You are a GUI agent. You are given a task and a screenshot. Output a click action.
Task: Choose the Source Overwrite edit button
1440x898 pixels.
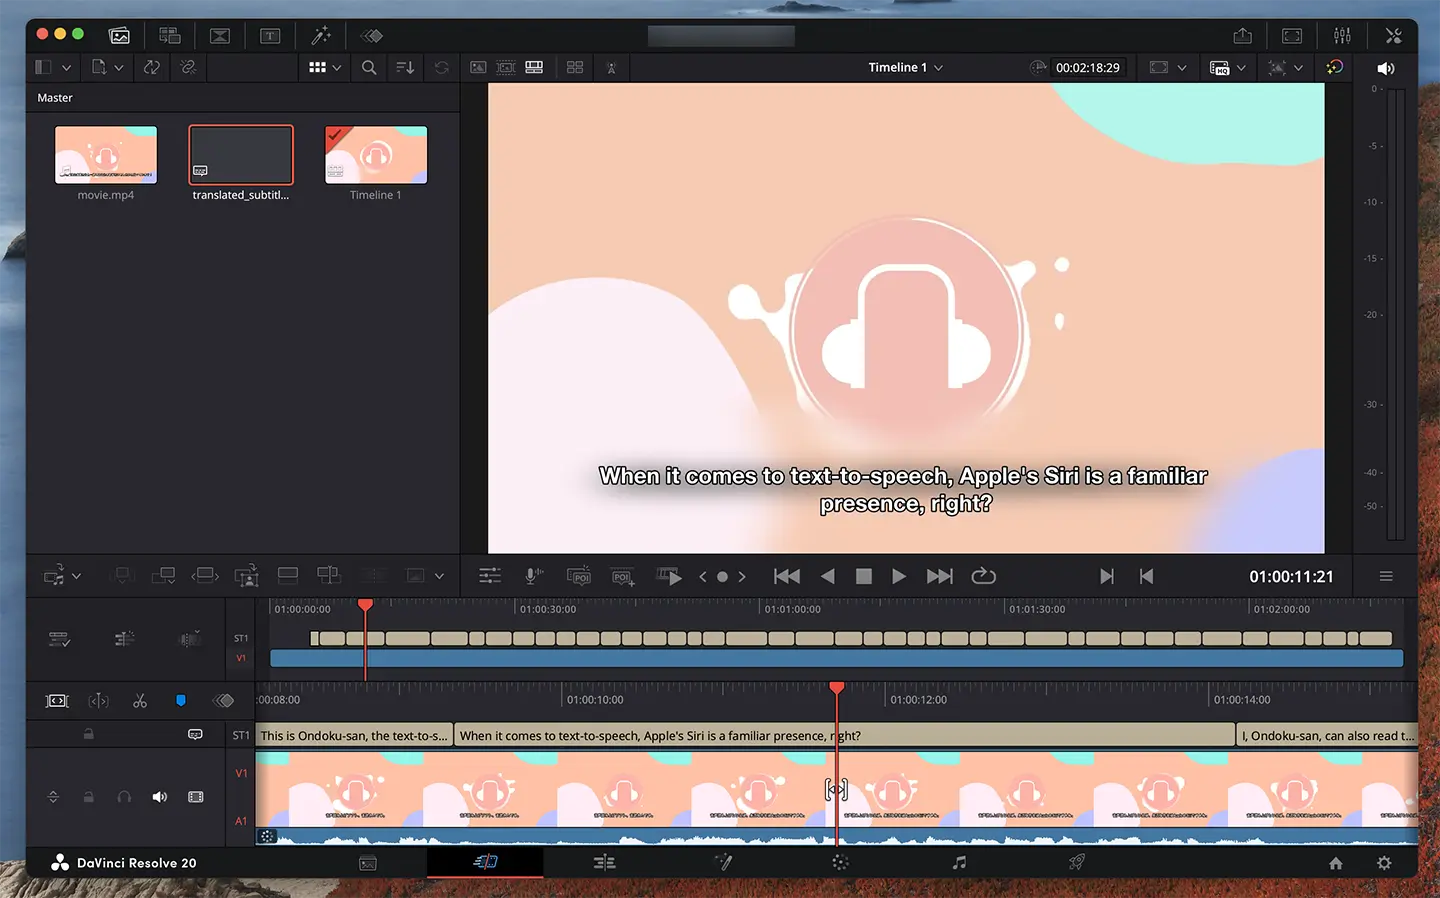[x=328, y=576]
